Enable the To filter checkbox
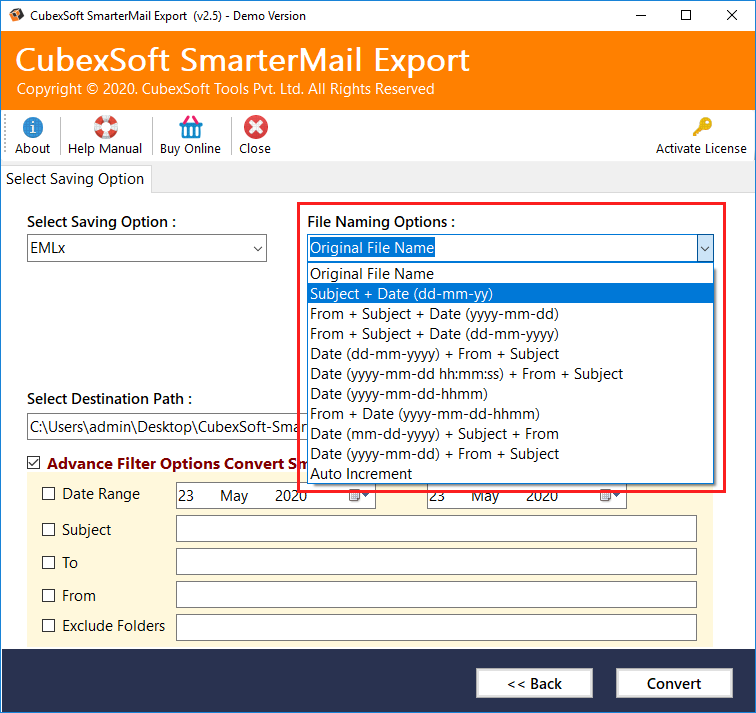 point(48,563)
